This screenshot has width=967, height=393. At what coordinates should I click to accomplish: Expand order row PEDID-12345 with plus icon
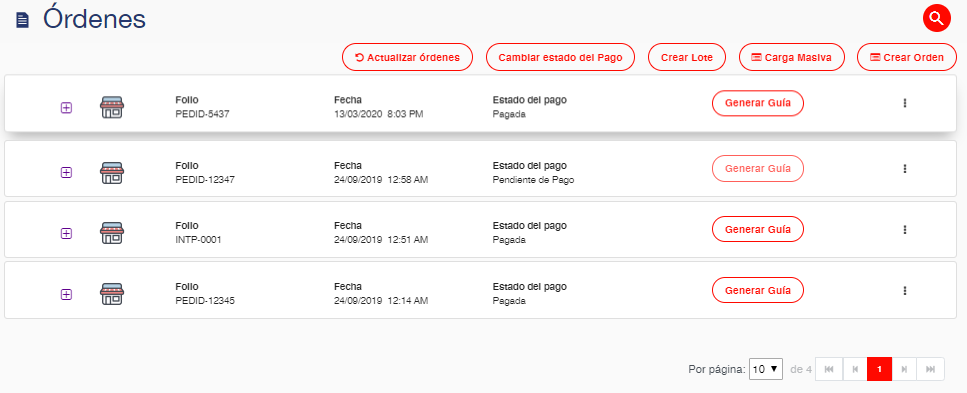[x=66, y=295]
